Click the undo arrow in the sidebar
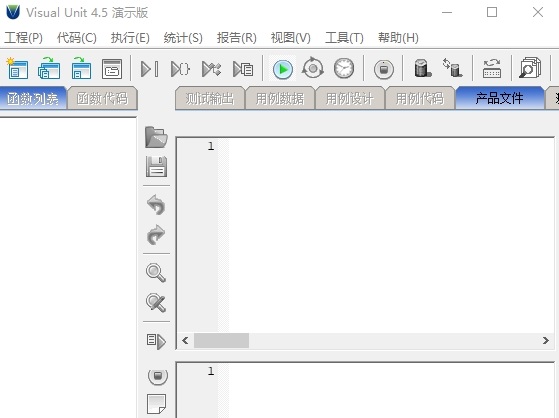 click(156, 205)
